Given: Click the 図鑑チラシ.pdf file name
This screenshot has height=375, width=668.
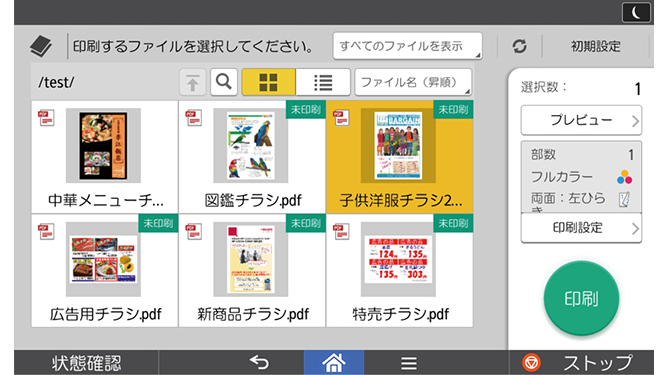Looking at the screenshot, I should [x=253, y=200].
